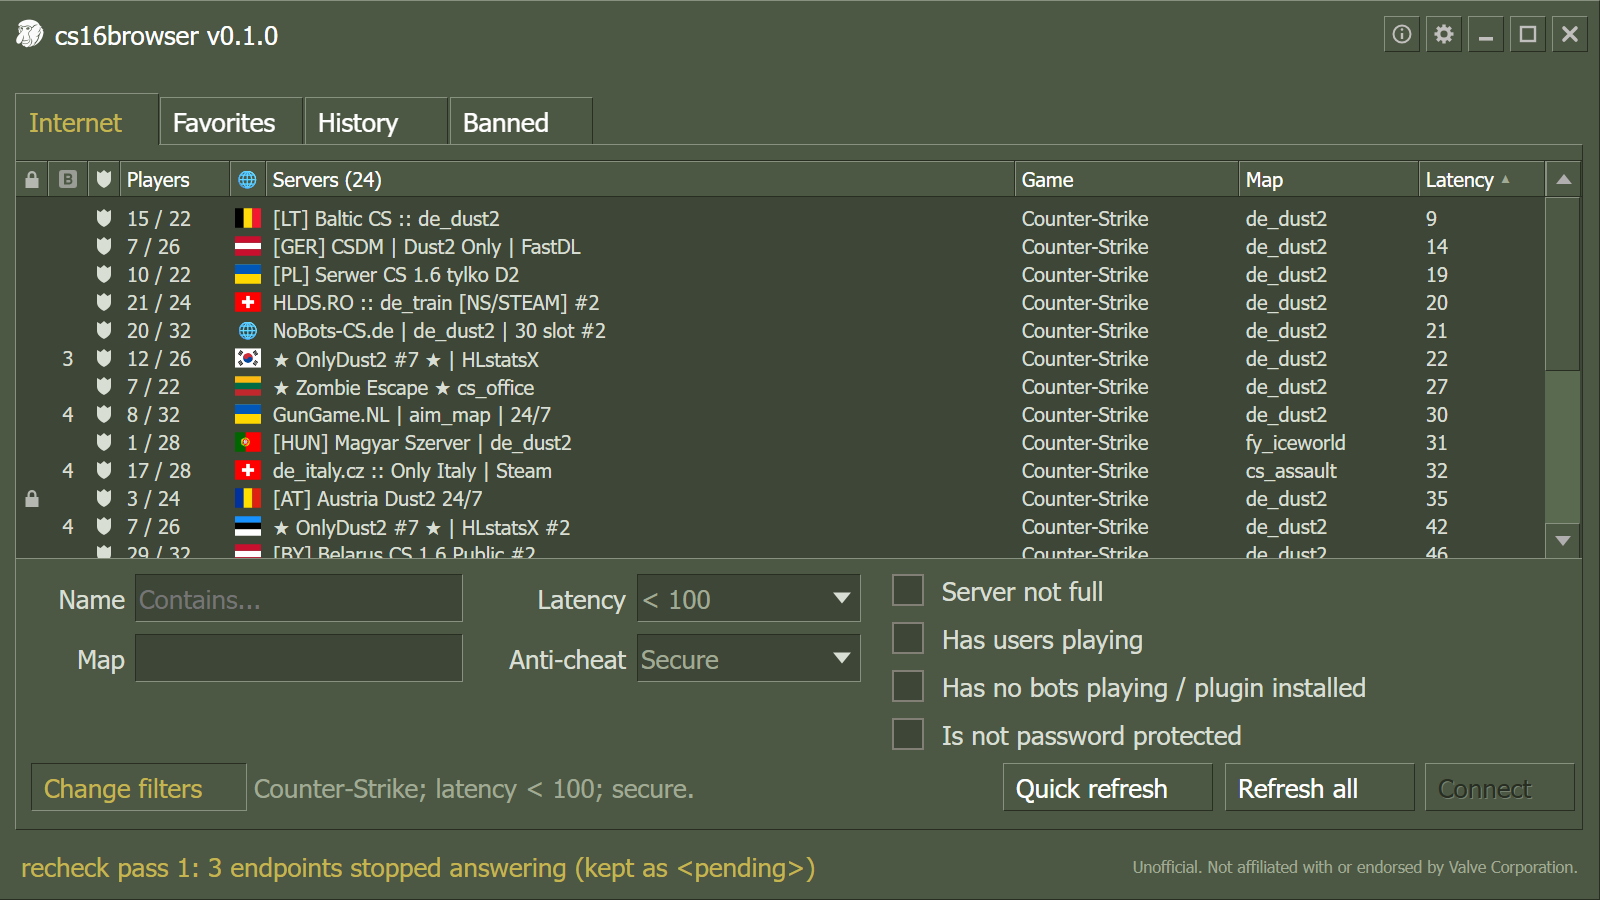The width and height of the screenshot is (1600, 900).
Task: Click secure shield on 20 / 32 players row
Action: [104, 330]
